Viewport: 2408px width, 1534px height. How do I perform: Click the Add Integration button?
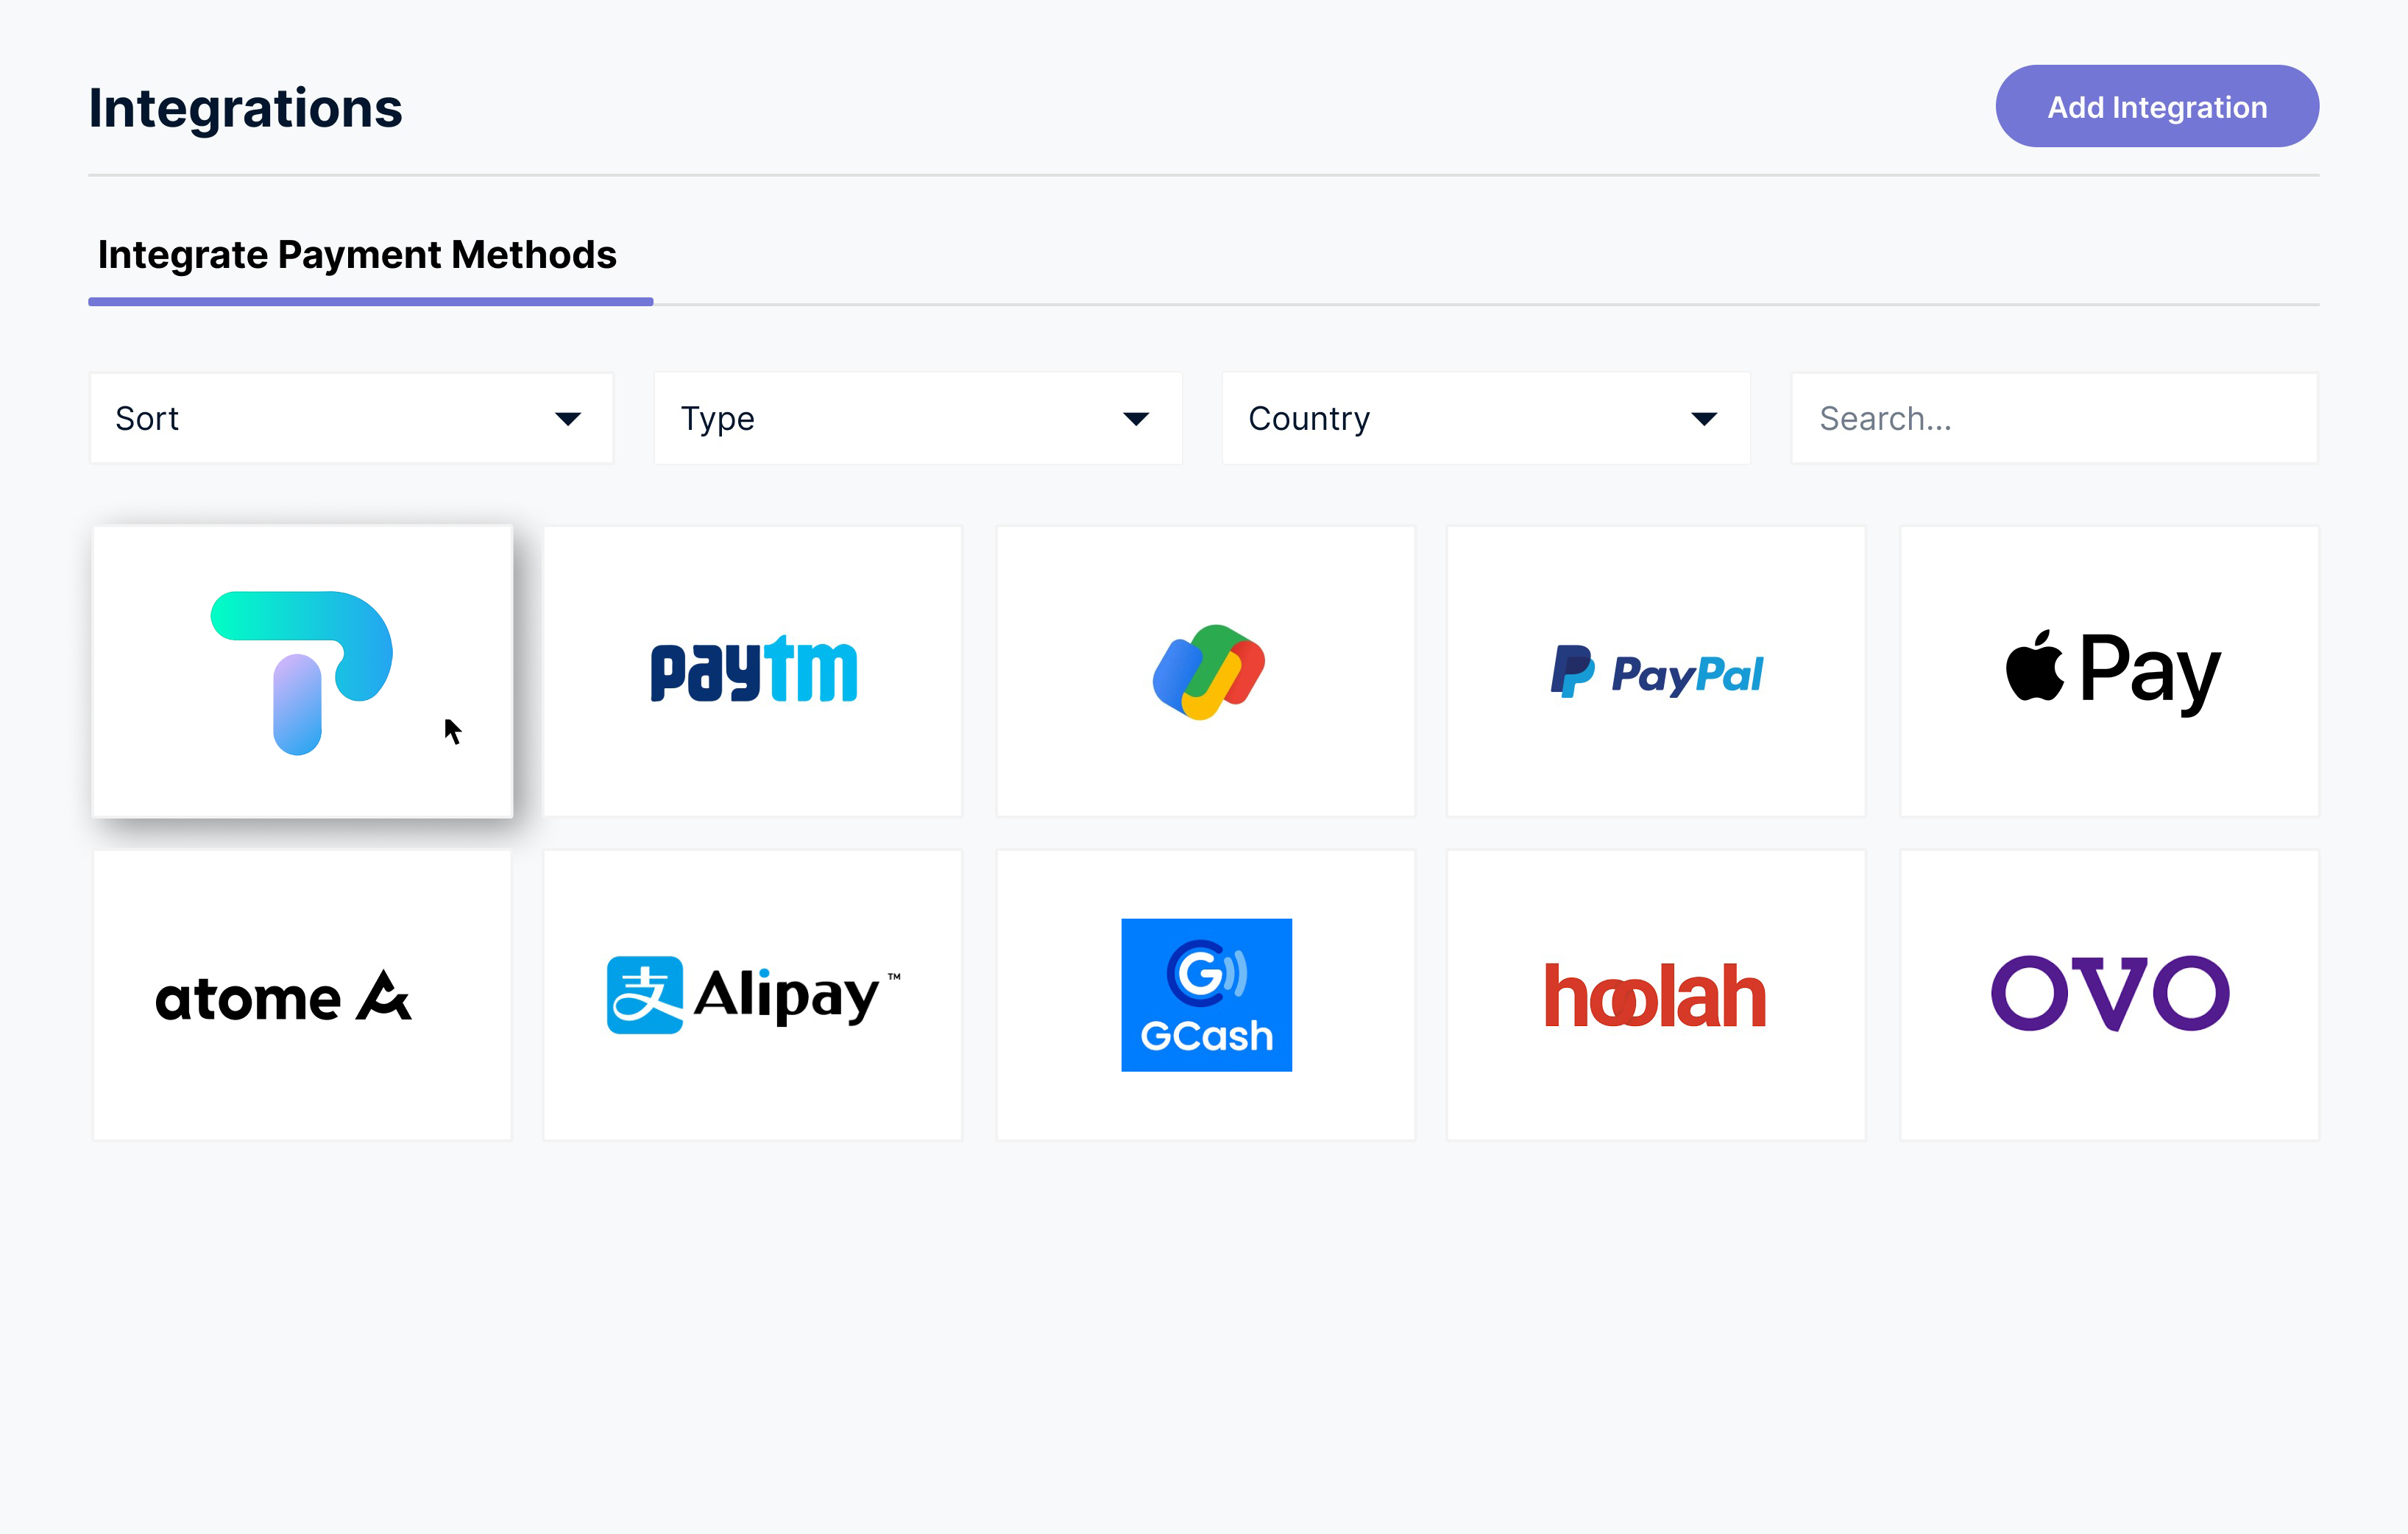tap(2156, 107)
